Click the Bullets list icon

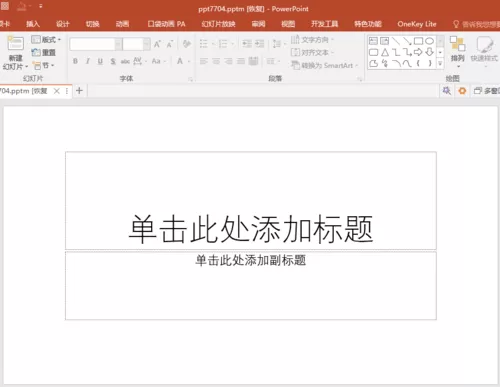[203, 44]
